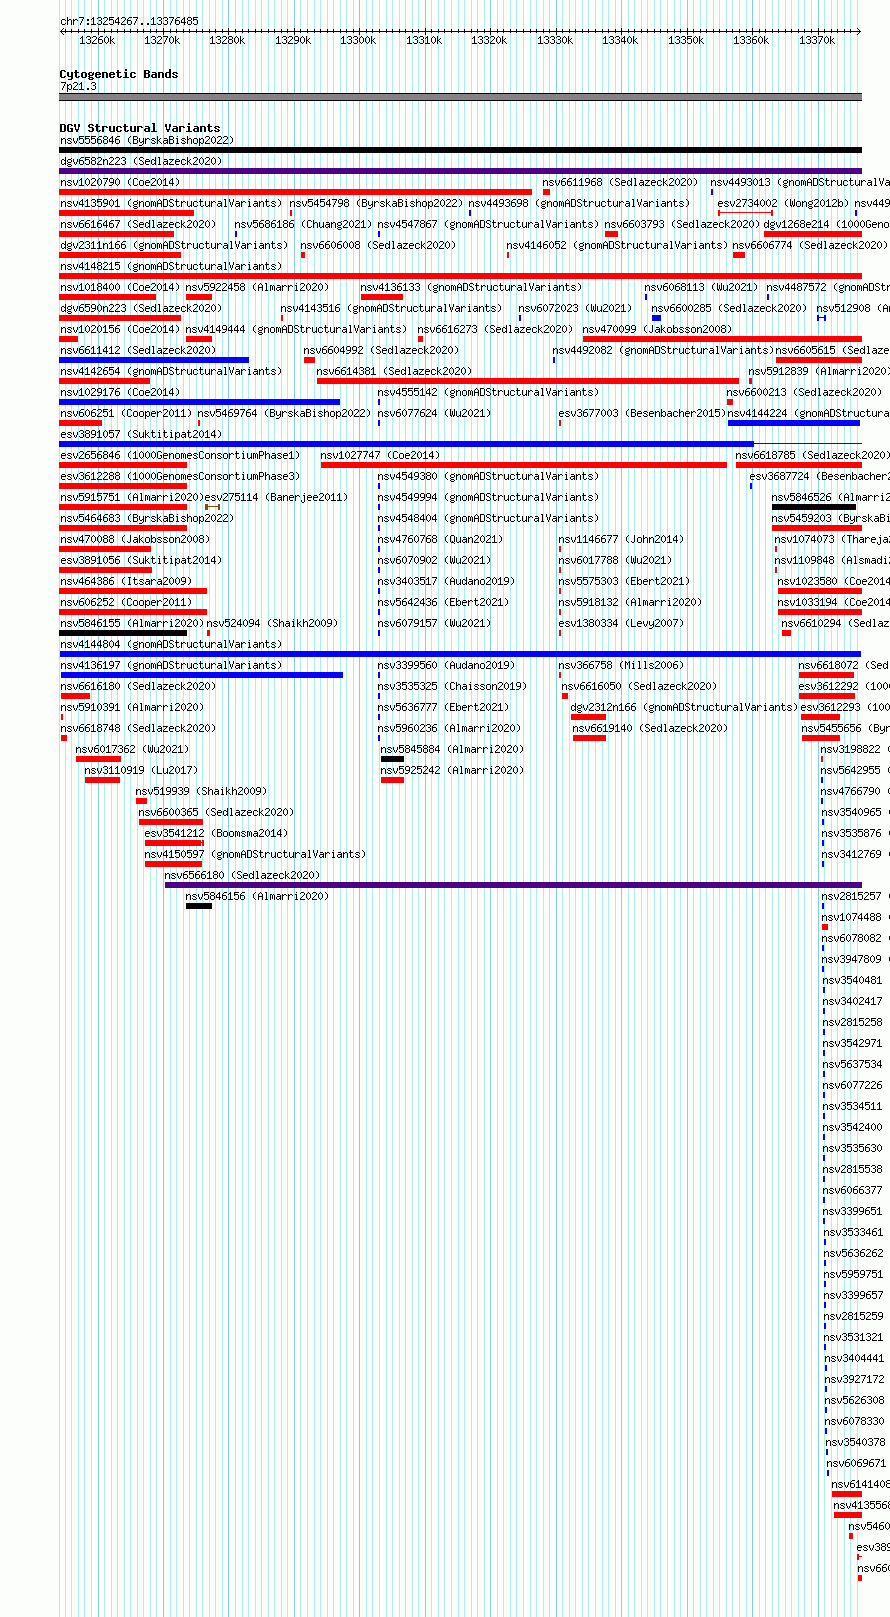This screenshot has width=890, height=1617.
Task: Click the 13260k ruler position label
Action: (97, 40)
